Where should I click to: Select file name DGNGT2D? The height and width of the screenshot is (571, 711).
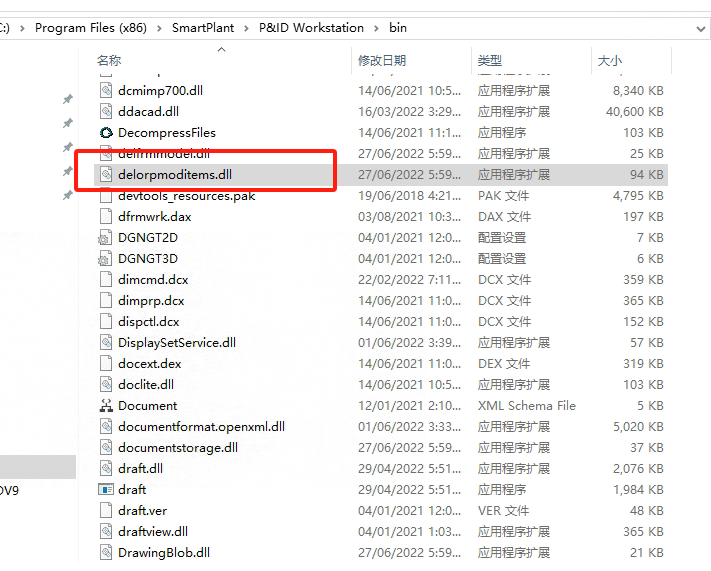tap(148, 237)
